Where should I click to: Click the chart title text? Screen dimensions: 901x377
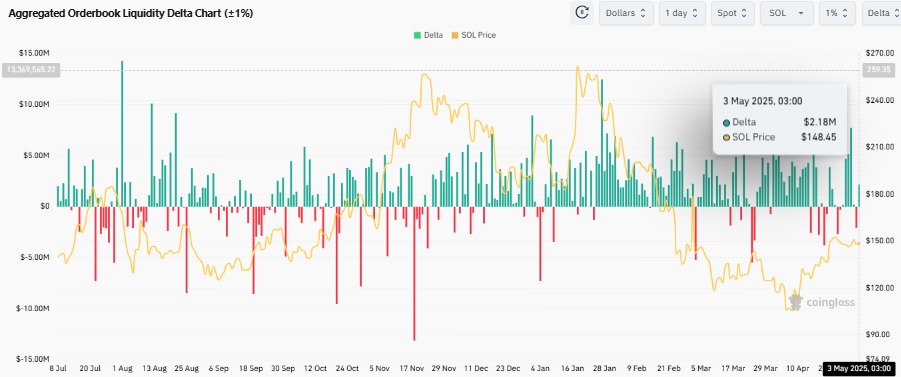click(x=130, y=13)
